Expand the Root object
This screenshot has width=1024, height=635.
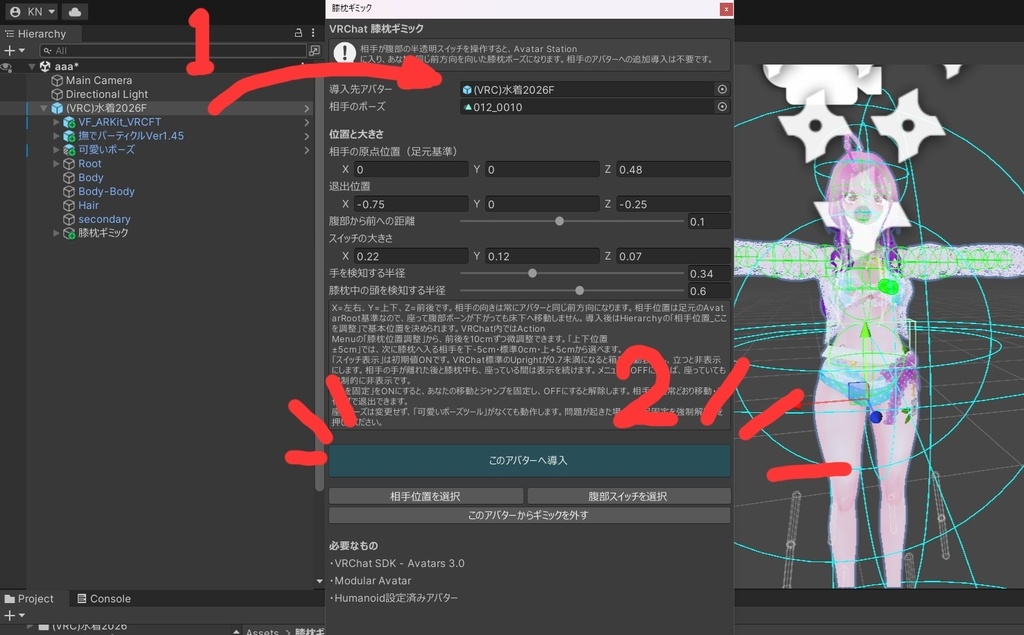pos(56,164)
